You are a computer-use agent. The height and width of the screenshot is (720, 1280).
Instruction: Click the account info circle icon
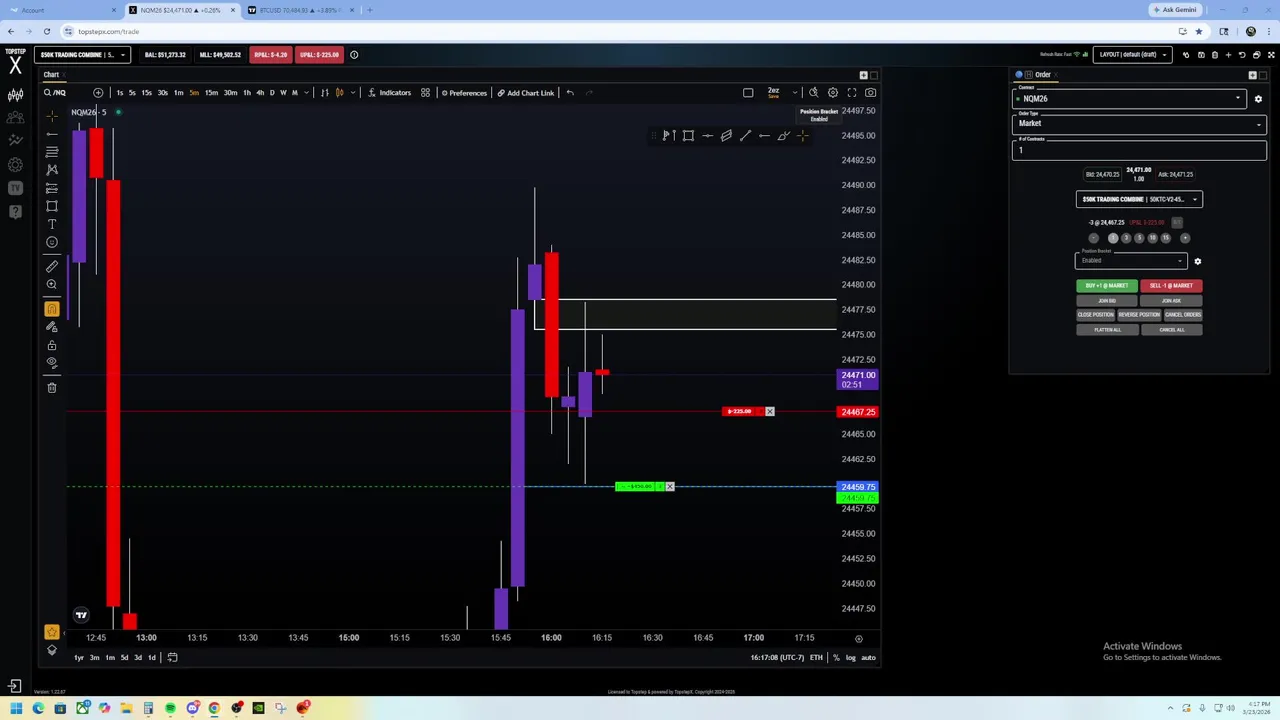(354, 55)
